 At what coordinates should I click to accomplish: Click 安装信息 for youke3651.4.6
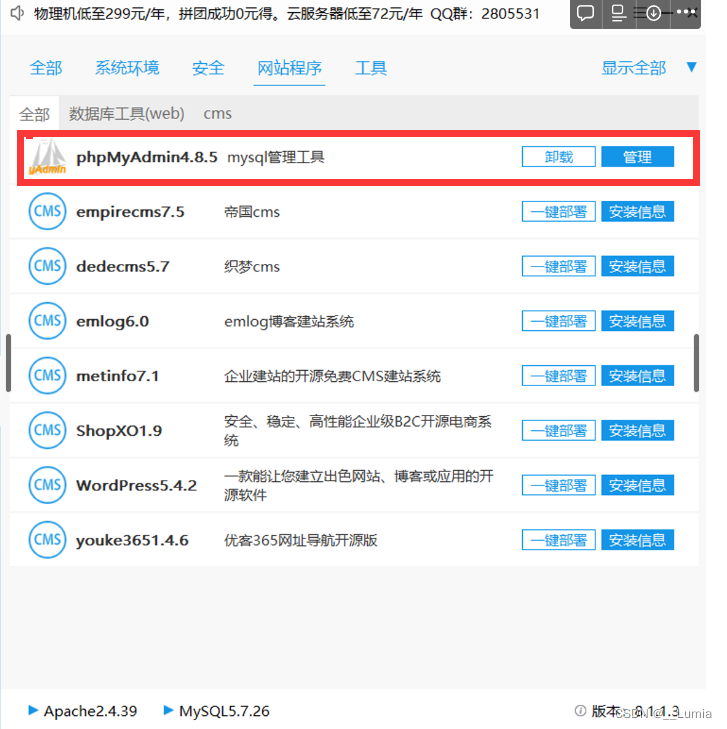coord(637,540)
